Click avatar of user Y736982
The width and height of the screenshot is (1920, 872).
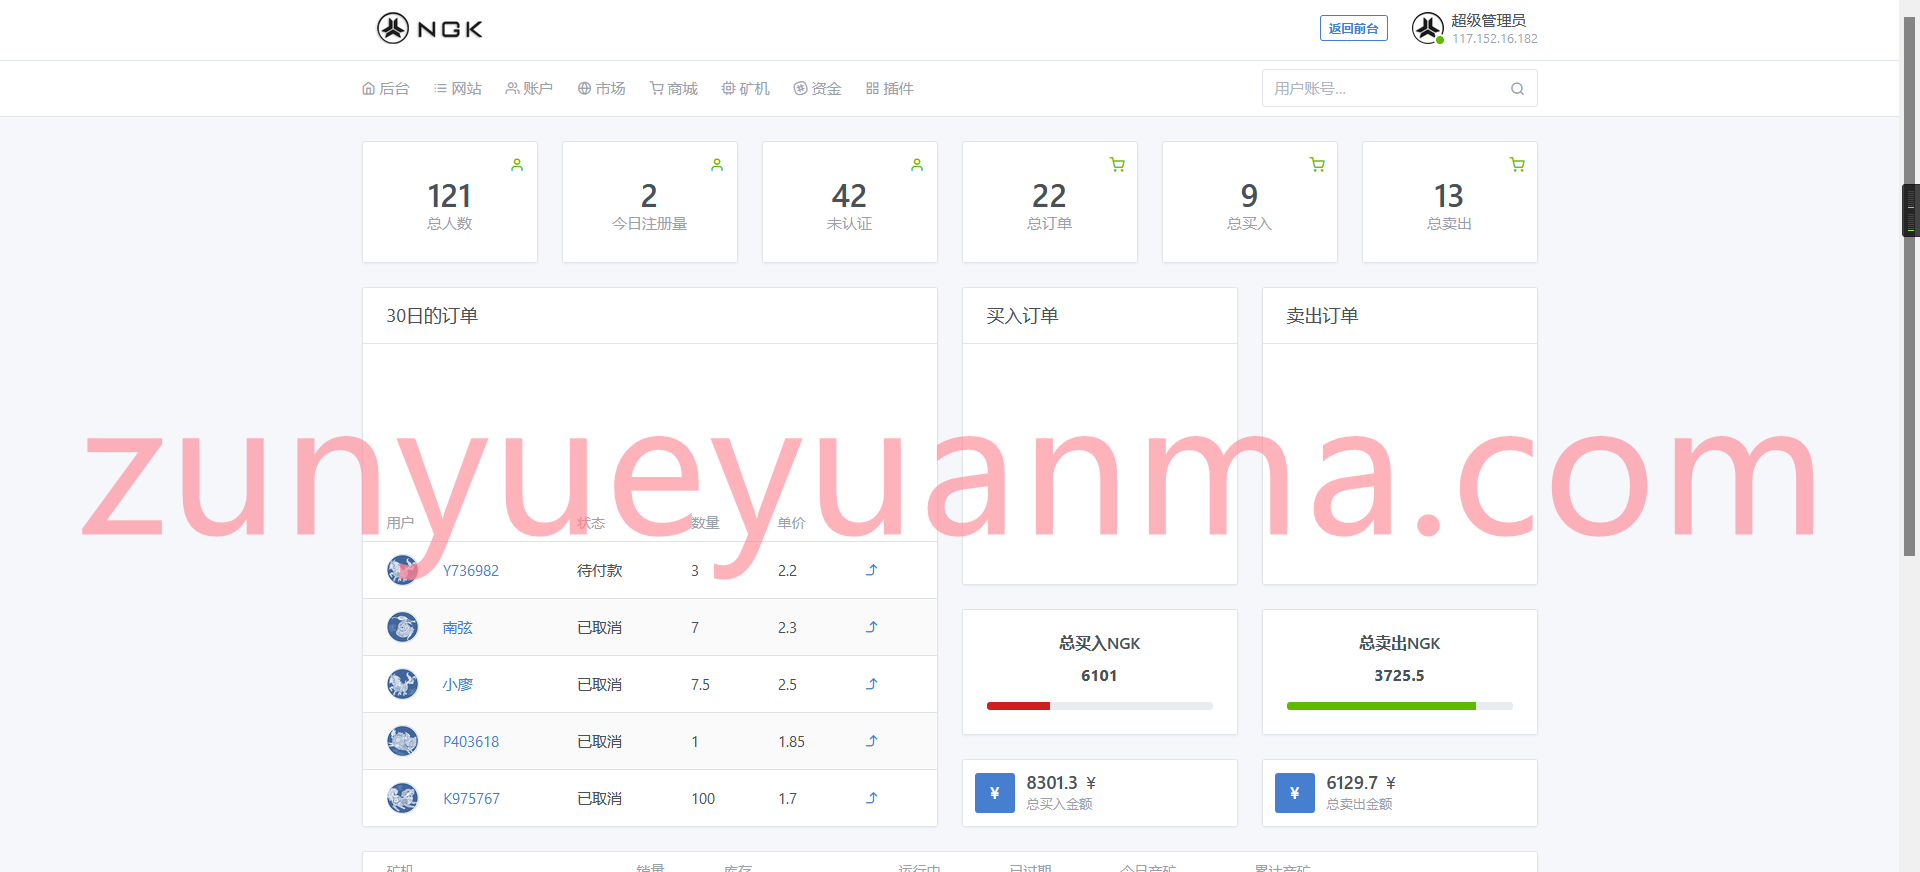point(402,570)
